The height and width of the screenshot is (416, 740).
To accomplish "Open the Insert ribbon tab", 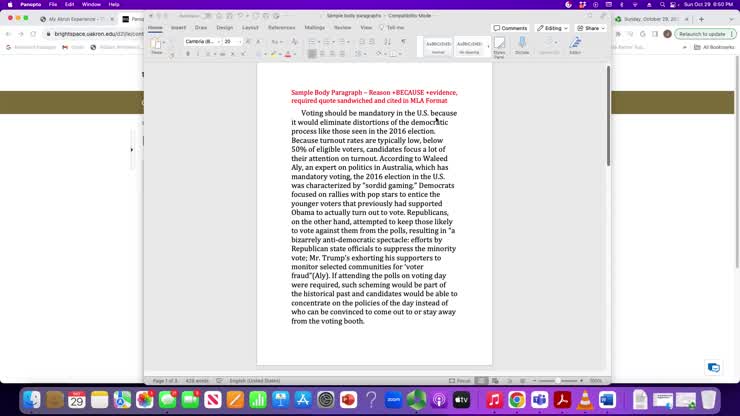I will coord(178,28).
